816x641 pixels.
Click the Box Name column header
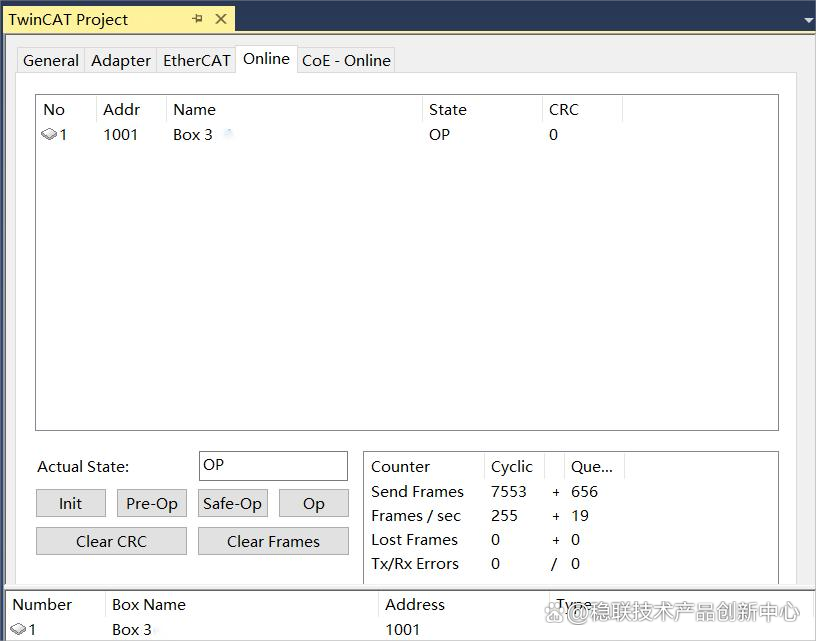242,605
